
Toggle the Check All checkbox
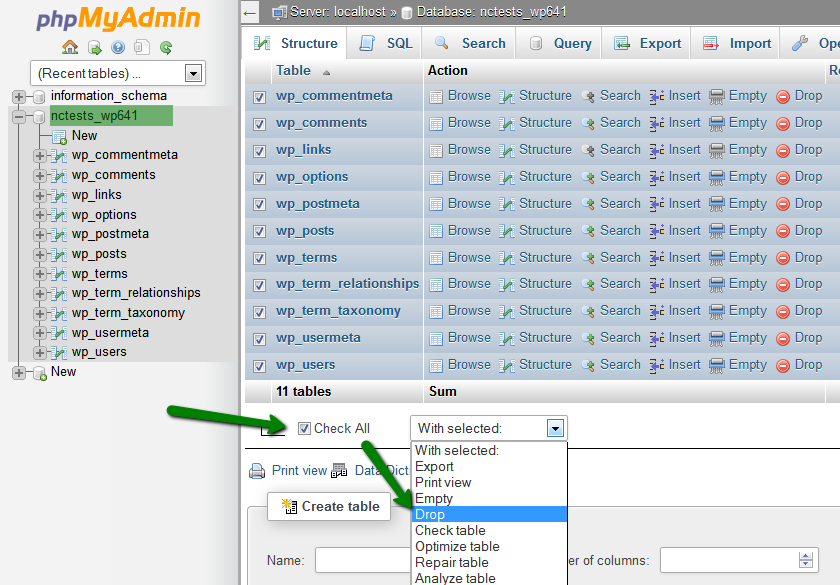point(304,428)
